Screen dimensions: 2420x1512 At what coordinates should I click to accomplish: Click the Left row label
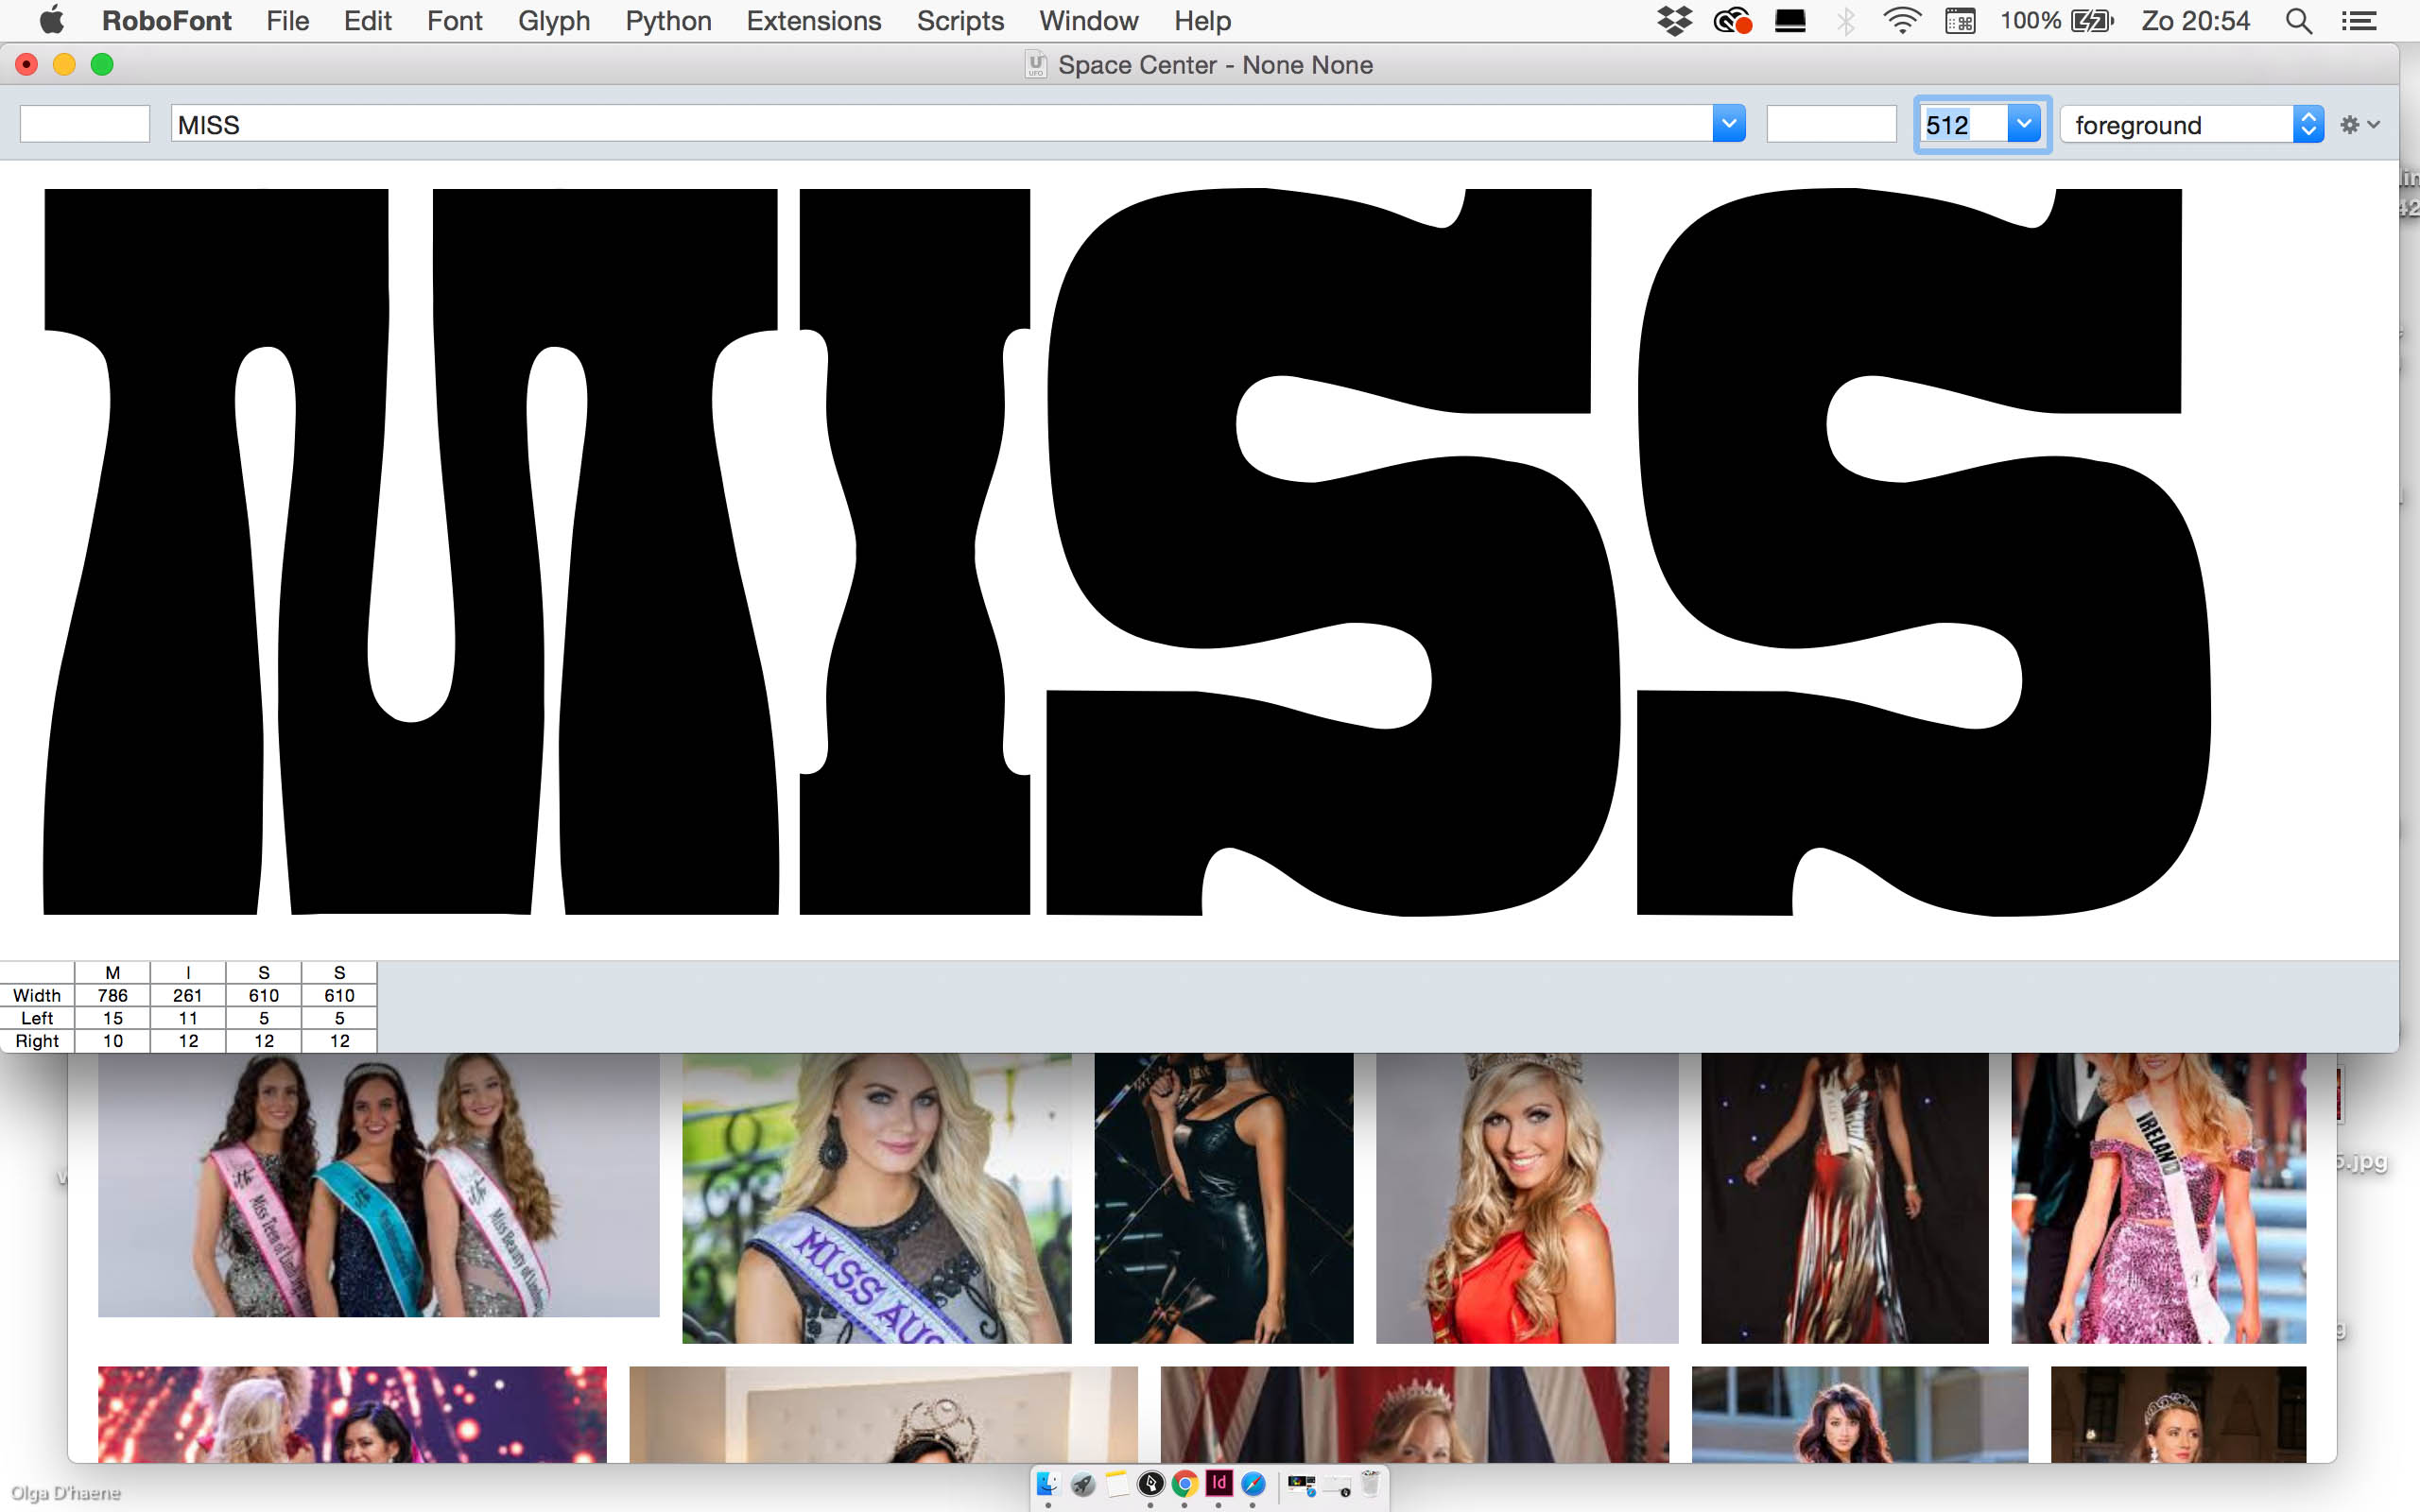37,1018
